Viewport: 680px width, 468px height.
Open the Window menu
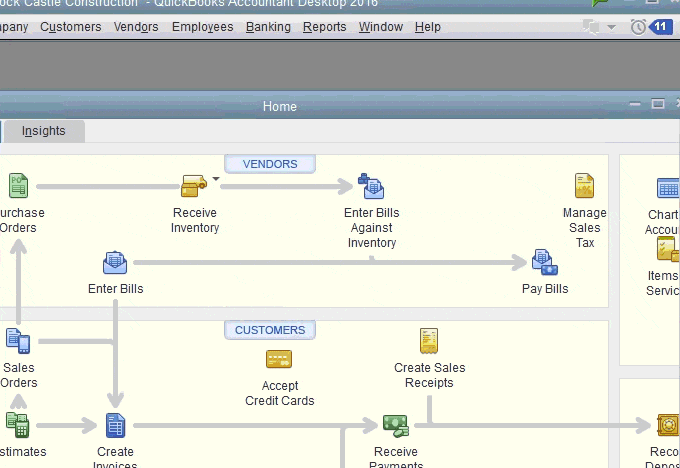[x=381, y=27]
